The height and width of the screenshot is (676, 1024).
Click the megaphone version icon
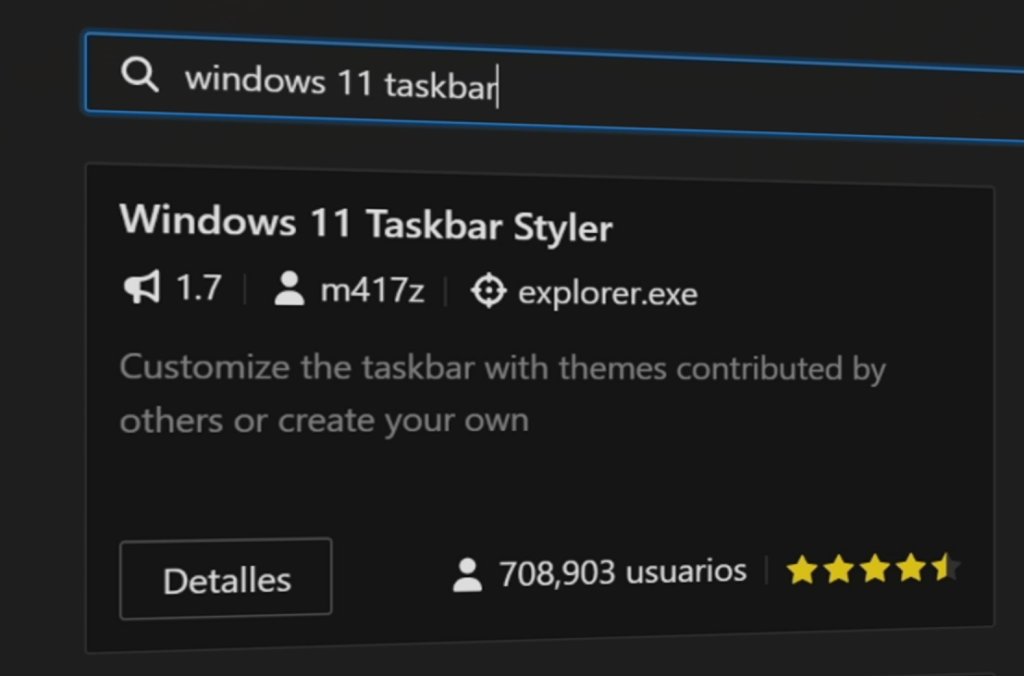pos(142,287)
